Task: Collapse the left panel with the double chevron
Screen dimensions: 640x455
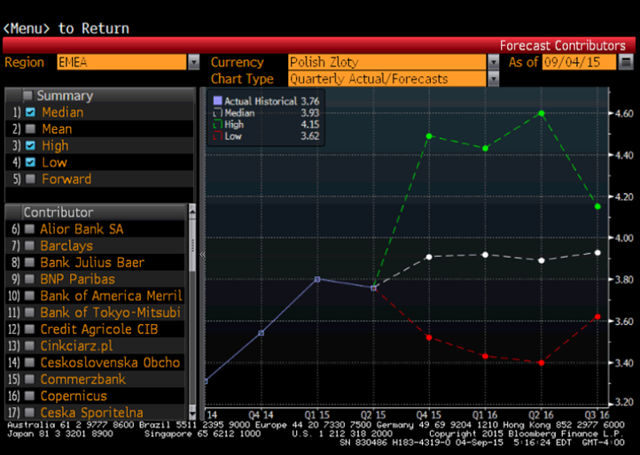Action: (202, 254)
